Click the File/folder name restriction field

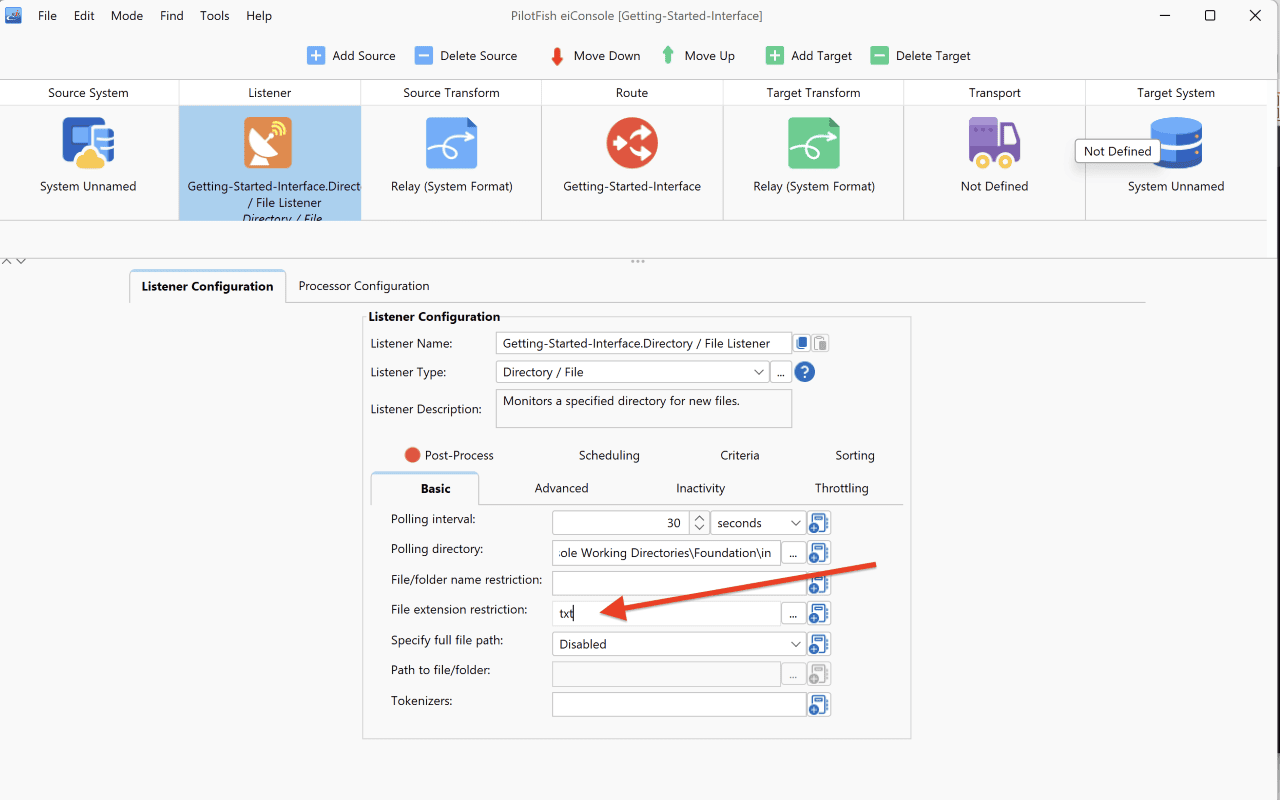(679, 583)
